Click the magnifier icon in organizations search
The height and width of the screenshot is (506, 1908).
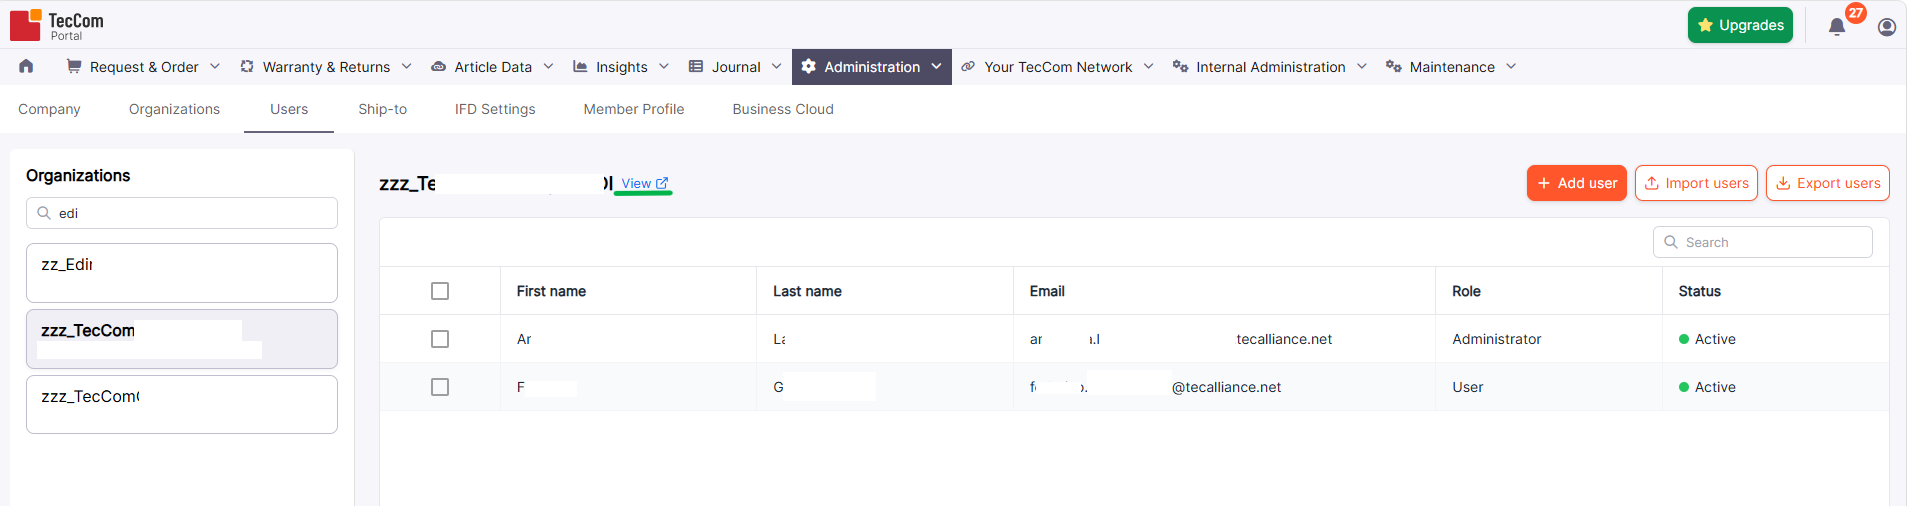point(44,213)
